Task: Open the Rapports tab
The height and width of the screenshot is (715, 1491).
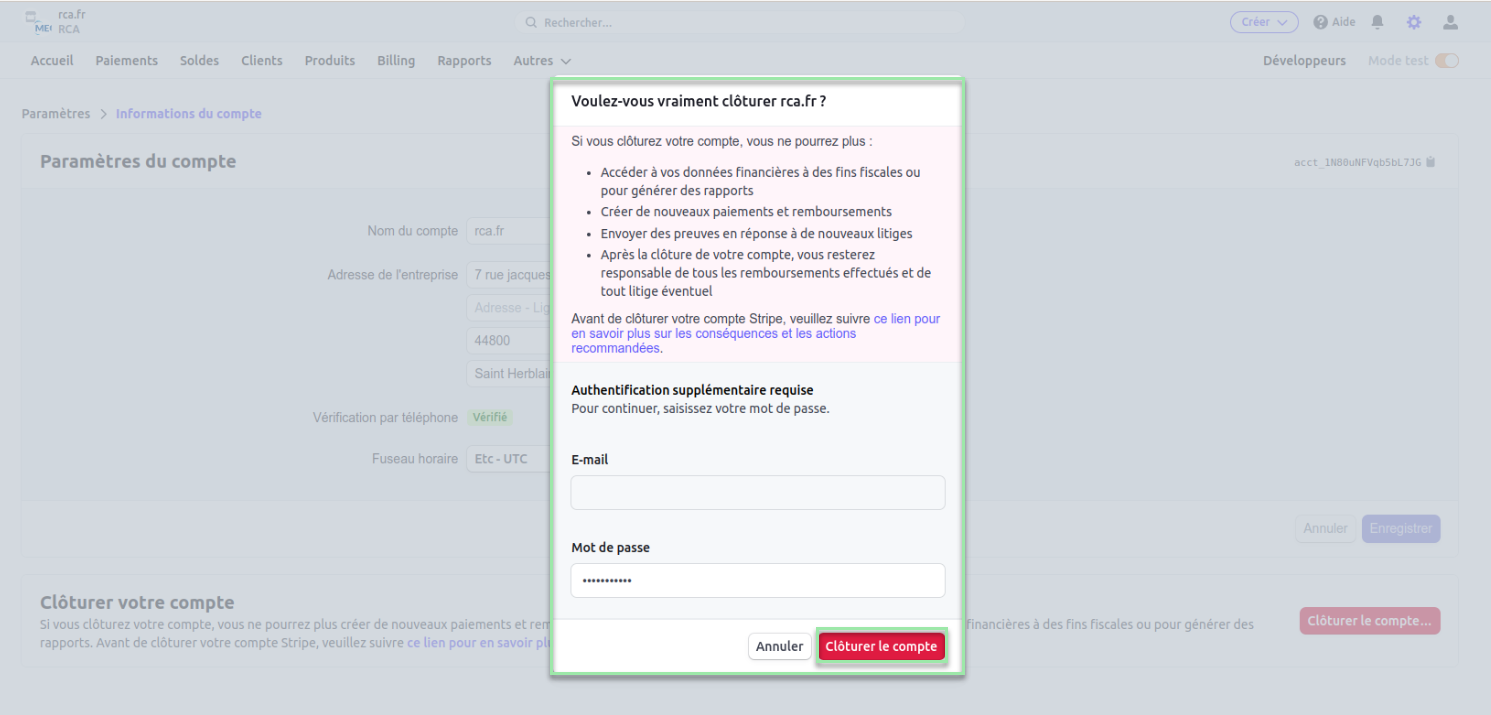Action: [x=464, y=61]
